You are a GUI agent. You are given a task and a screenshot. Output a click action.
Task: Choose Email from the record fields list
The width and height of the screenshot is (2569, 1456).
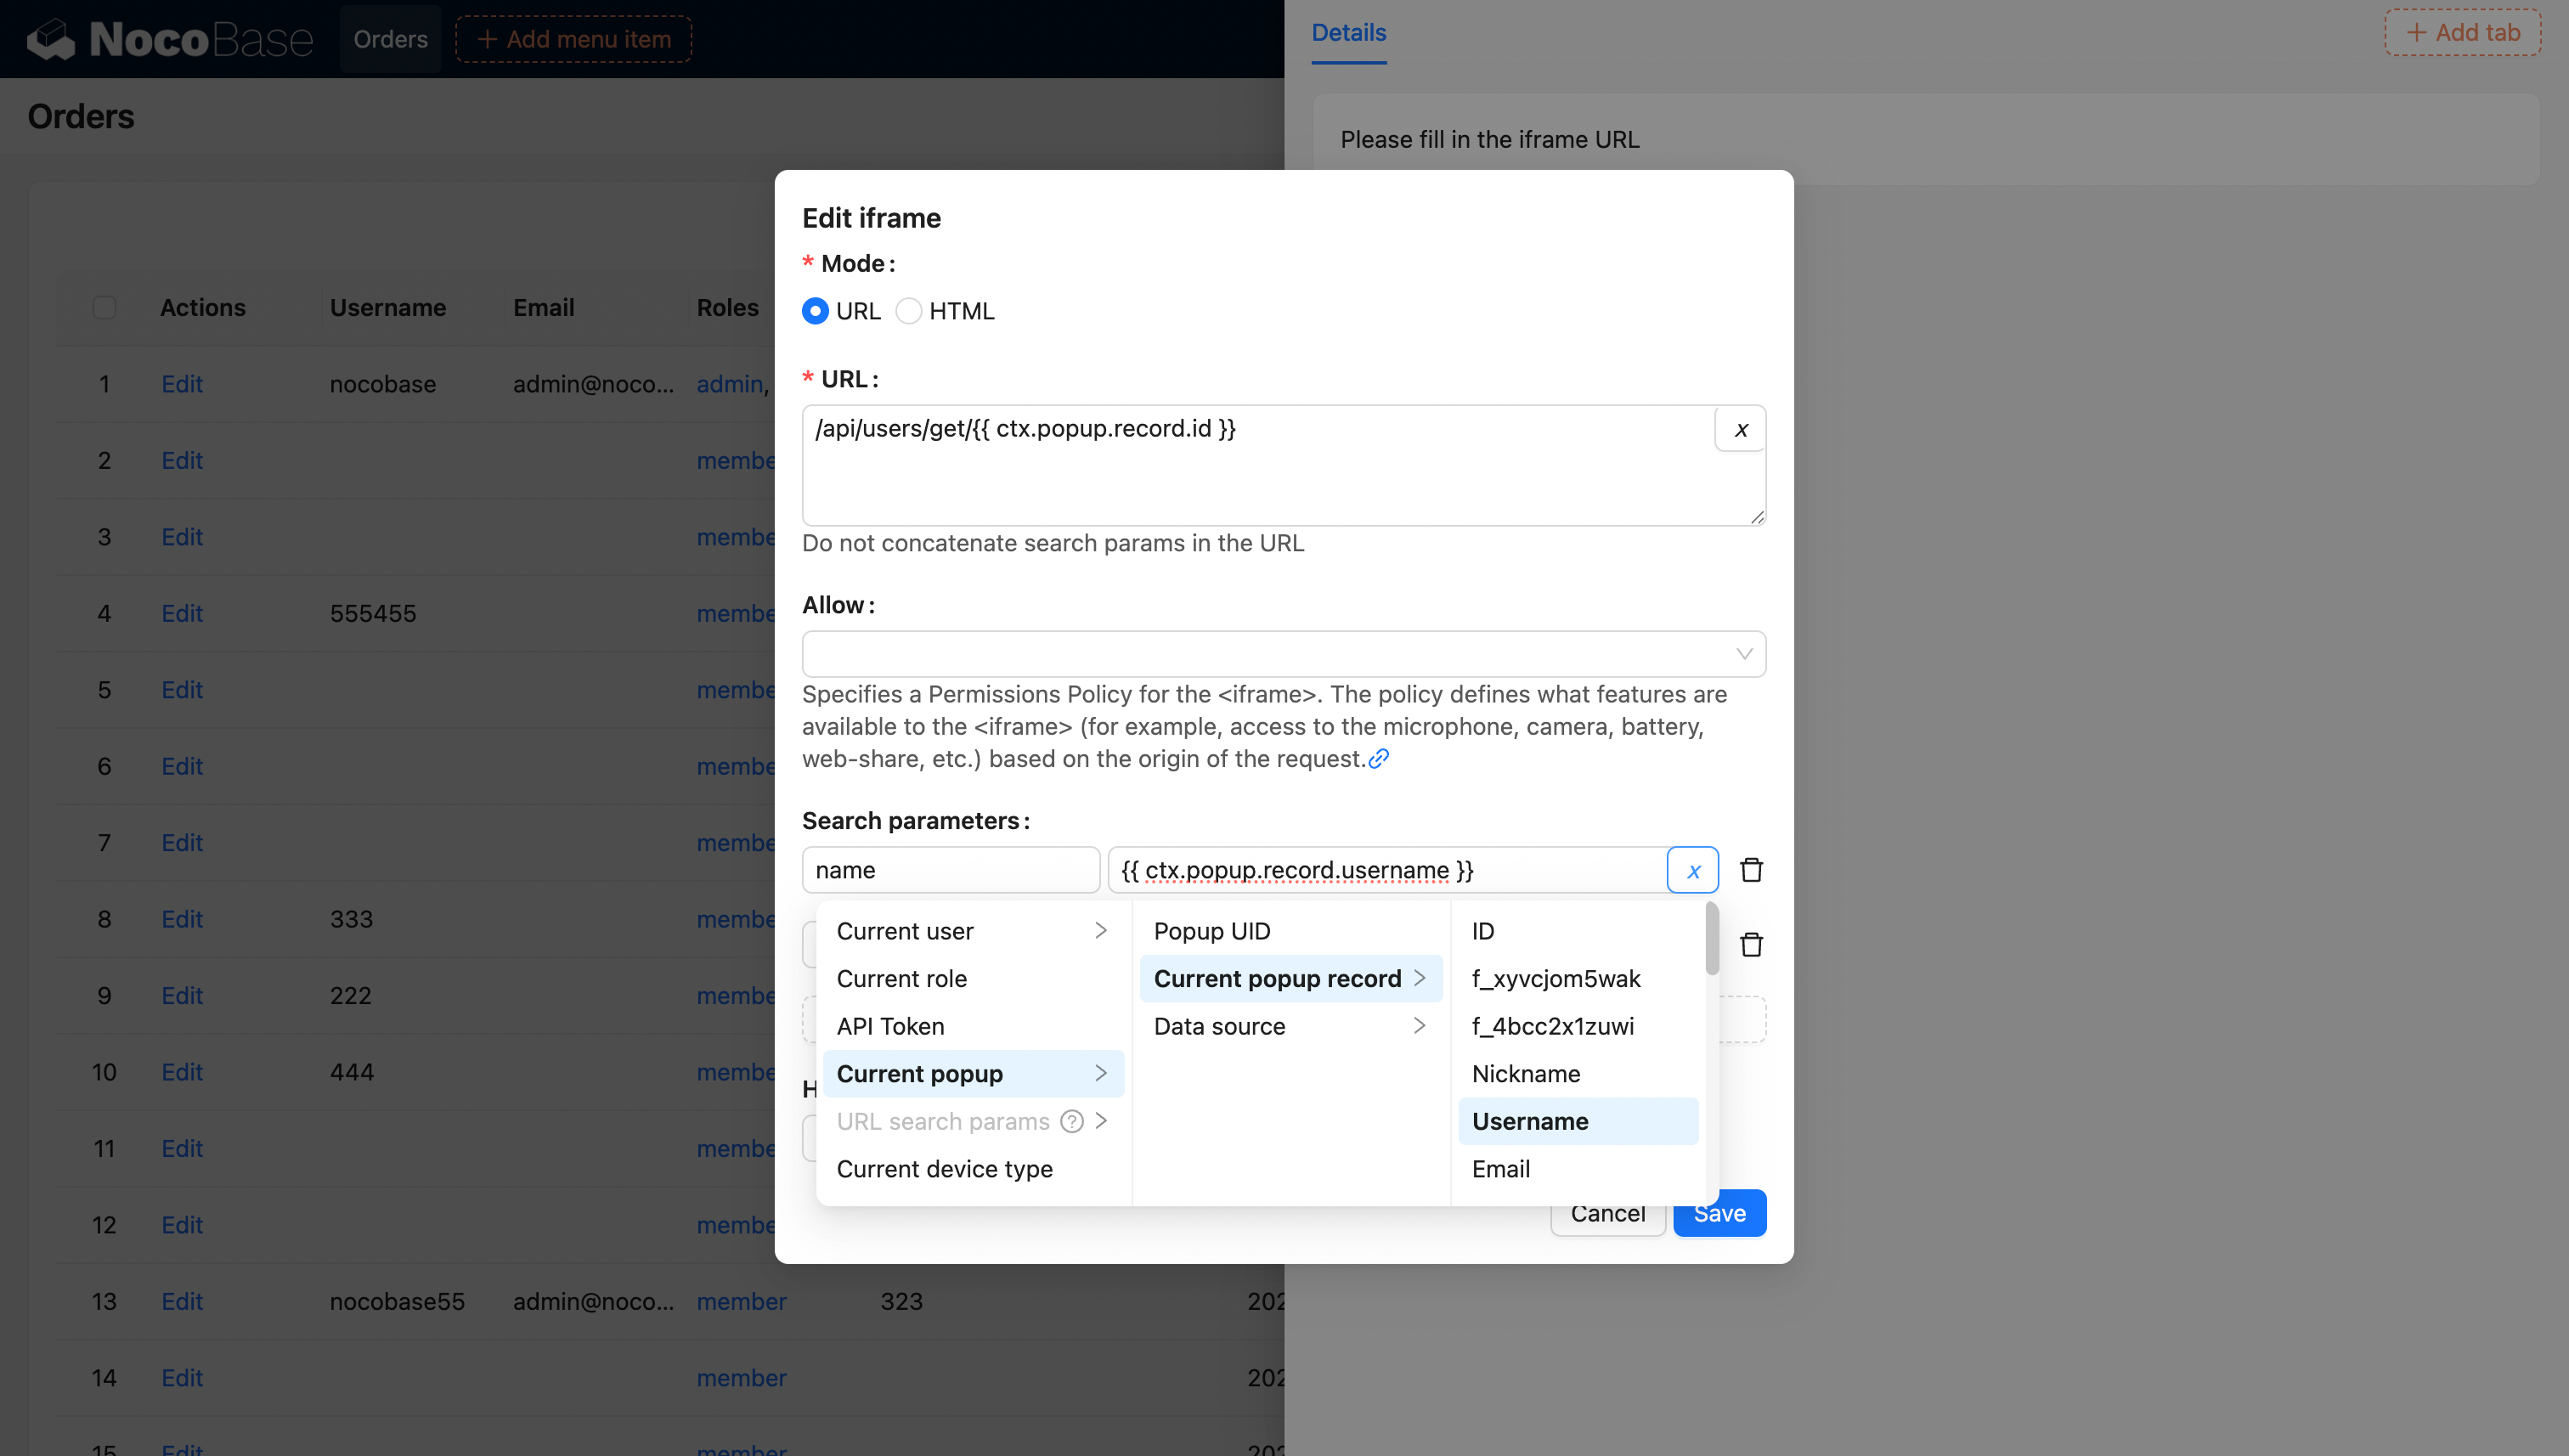tap(1500, 1169)
